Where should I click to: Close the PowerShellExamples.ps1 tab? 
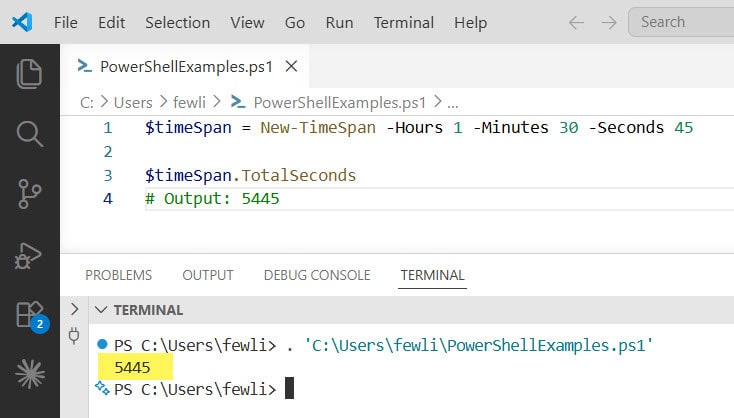(x=291, y=66)
